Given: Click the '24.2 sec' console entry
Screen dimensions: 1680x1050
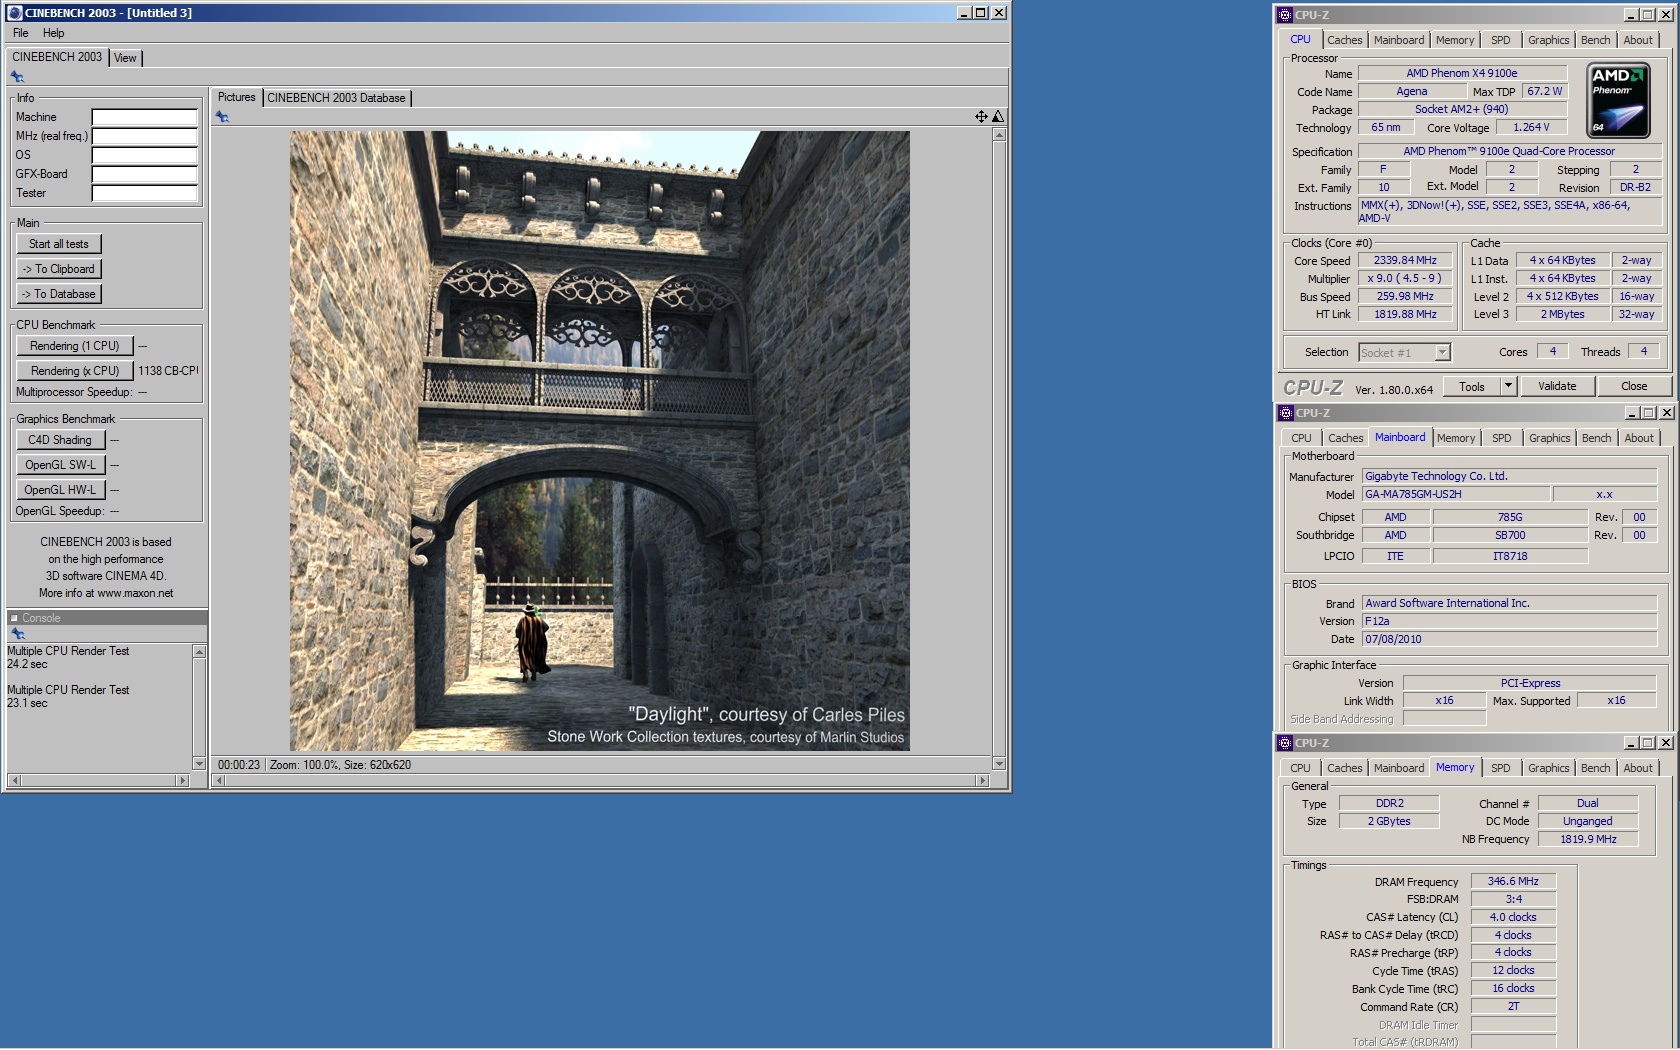Looking at the screenshot, I should (27, 664).
